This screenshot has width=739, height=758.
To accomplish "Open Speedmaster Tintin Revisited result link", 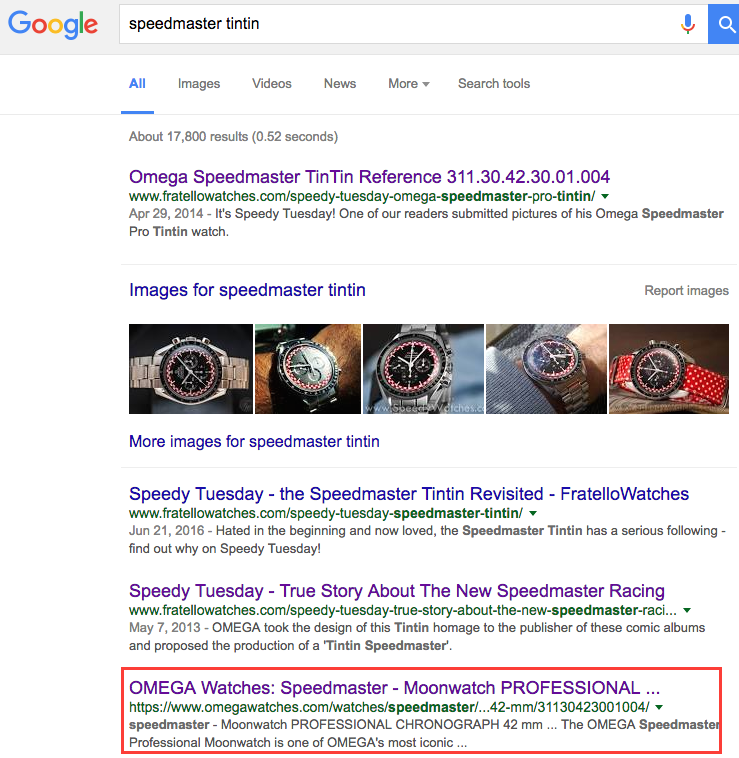I will click(409, 494).
